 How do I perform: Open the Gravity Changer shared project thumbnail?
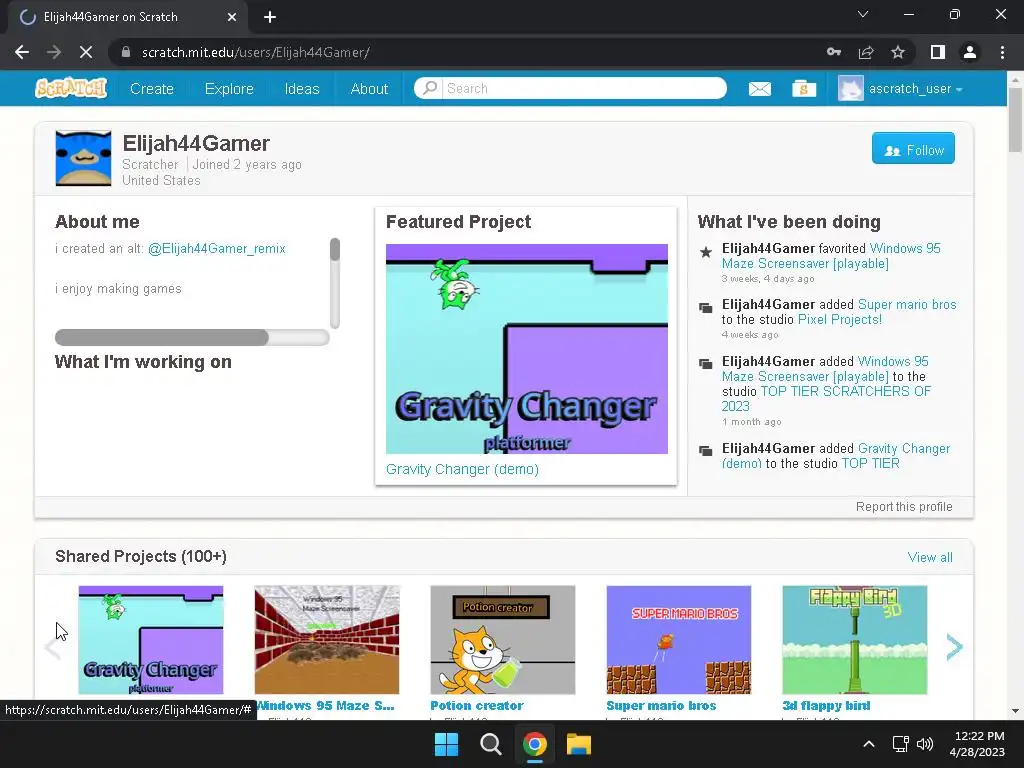tap(151, 640)
